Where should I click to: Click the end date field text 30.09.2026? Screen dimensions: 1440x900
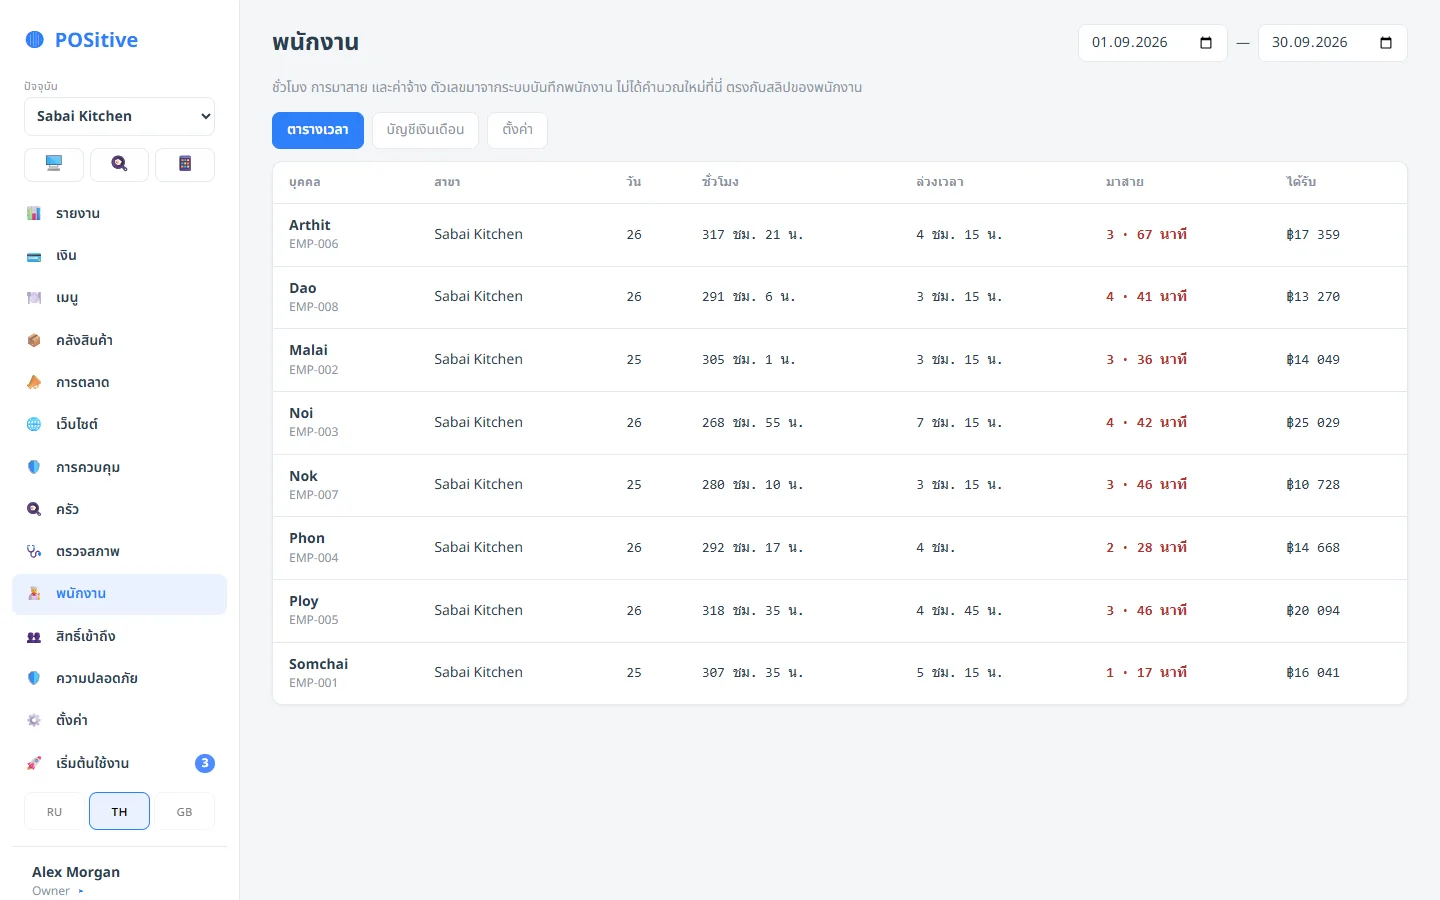pyautogui.click(x=1310, y=43)
